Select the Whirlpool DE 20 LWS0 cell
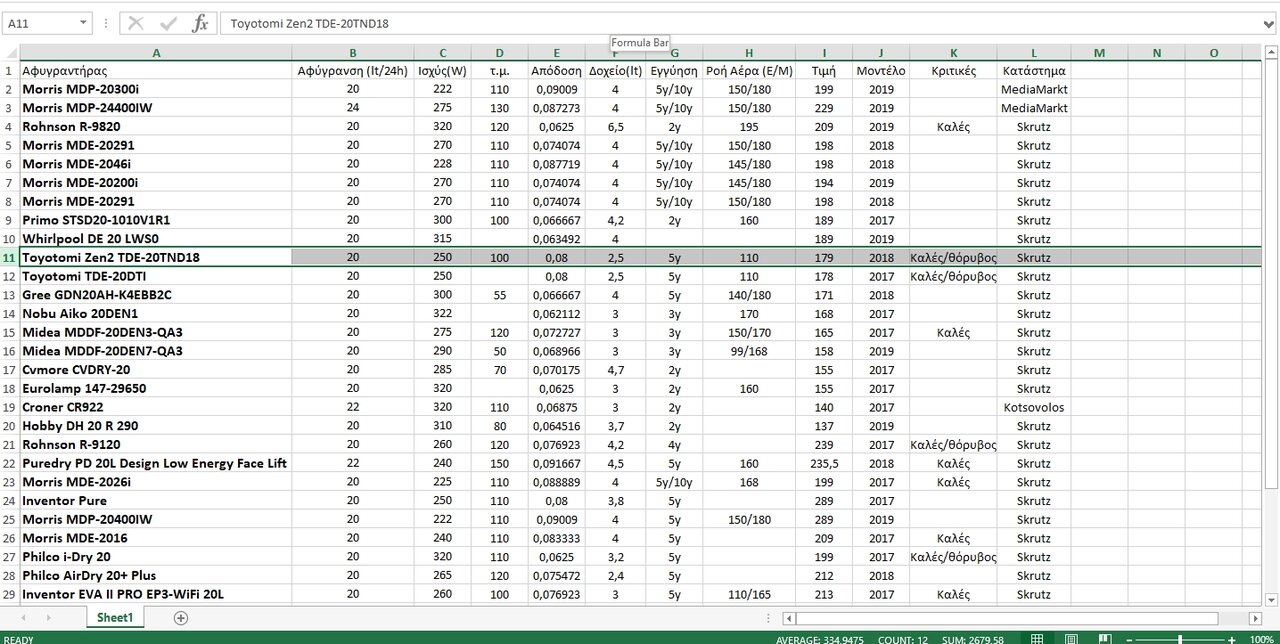The width and height of the screenshot is (1280, 644). [x=156, y=239]
